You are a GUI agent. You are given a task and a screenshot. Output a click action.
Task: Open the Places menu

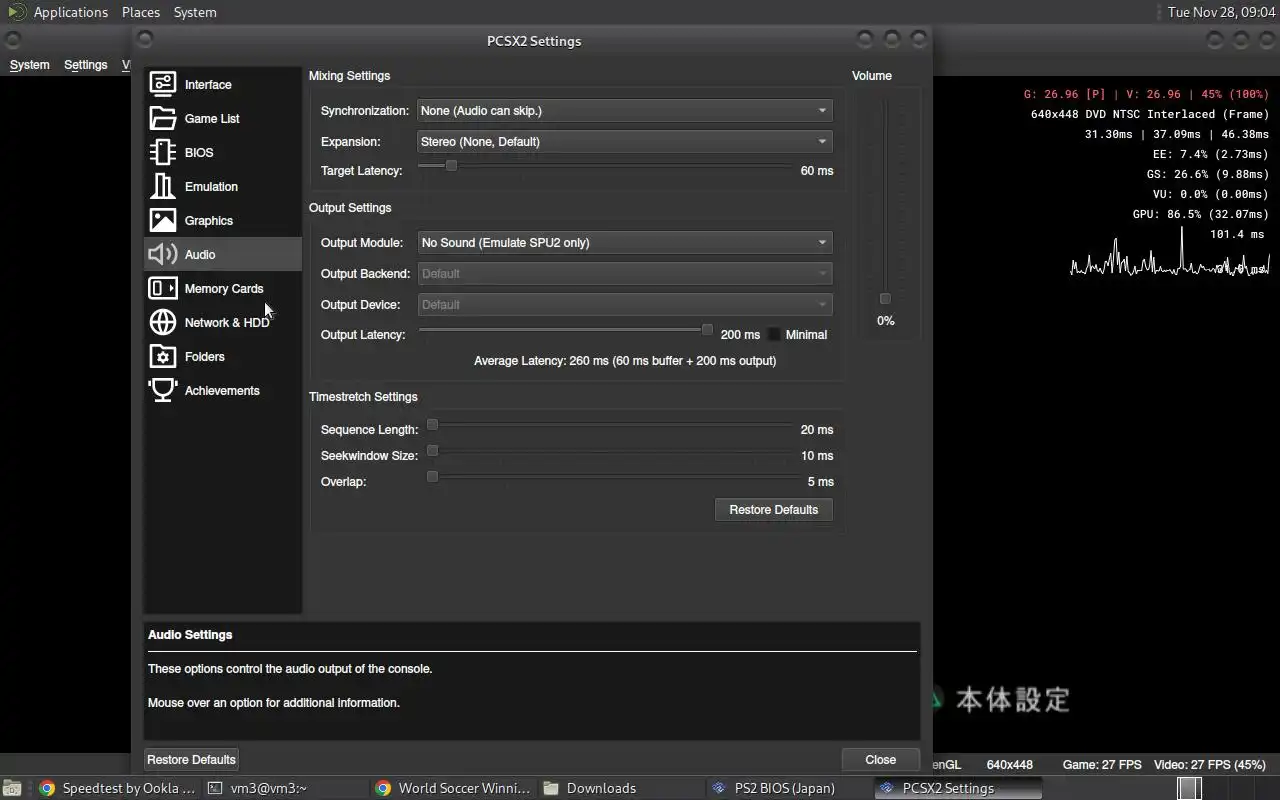pyautogui.click(x=141, y=12)
